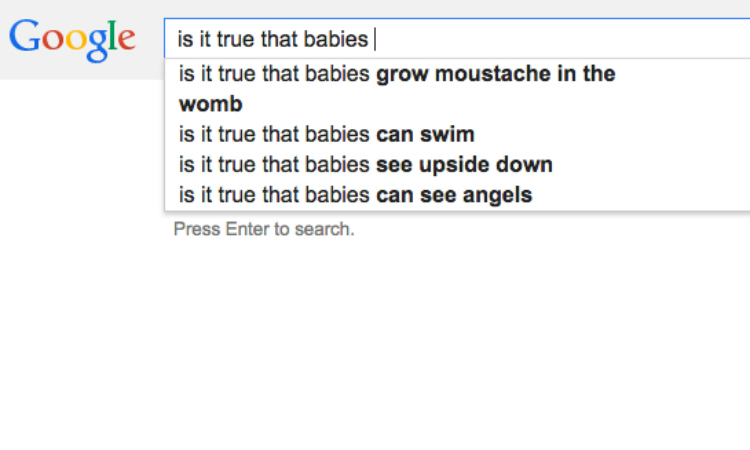Click the yellow letter o in the logo
This screenshot has height=450, width=750.
76,40
